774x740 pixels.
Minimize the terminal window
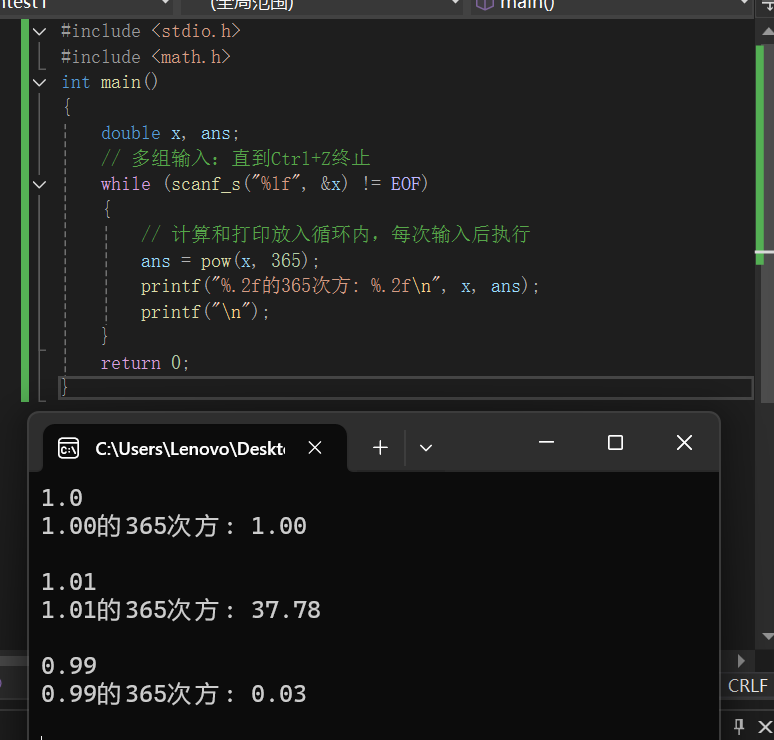(546, 442)
